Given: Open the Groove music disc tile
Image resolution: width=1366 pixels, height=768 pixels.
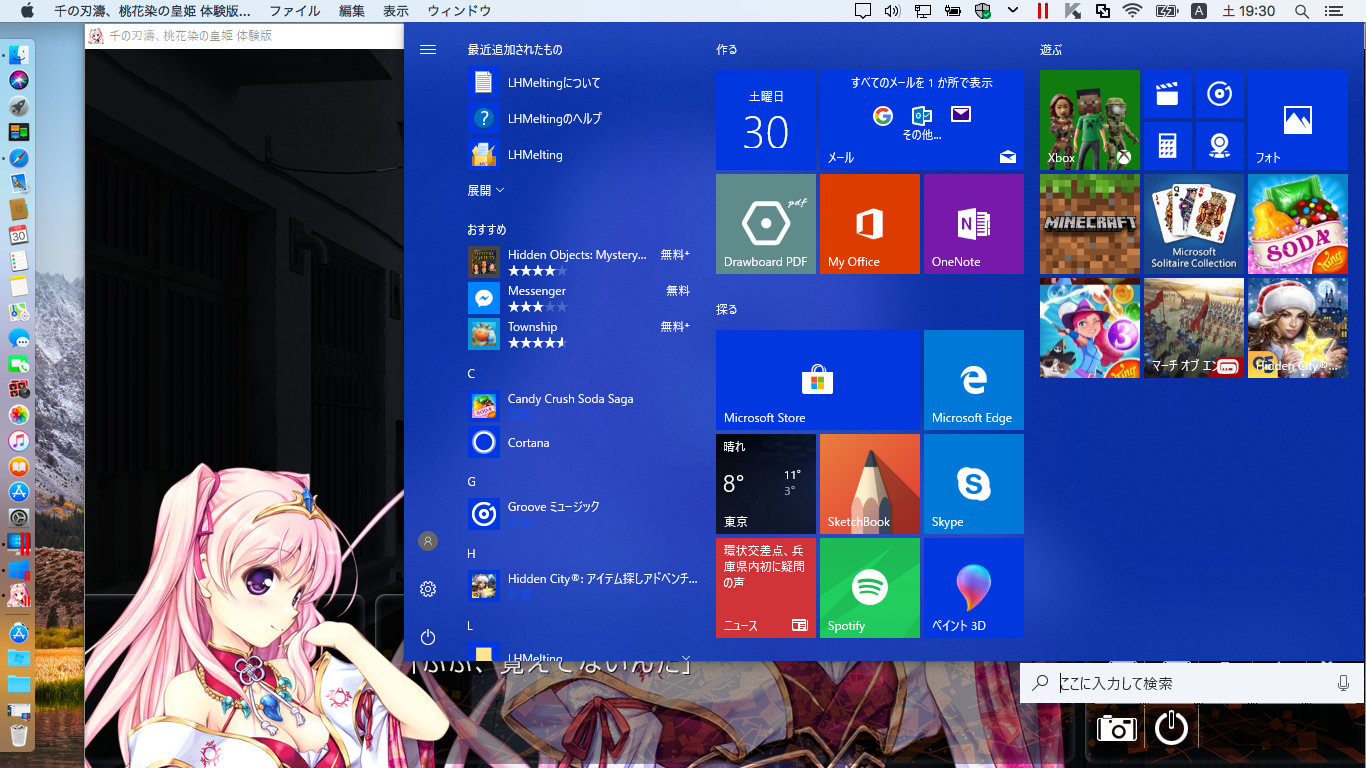Looking at the screenshot, I should tap(1219, 94).
